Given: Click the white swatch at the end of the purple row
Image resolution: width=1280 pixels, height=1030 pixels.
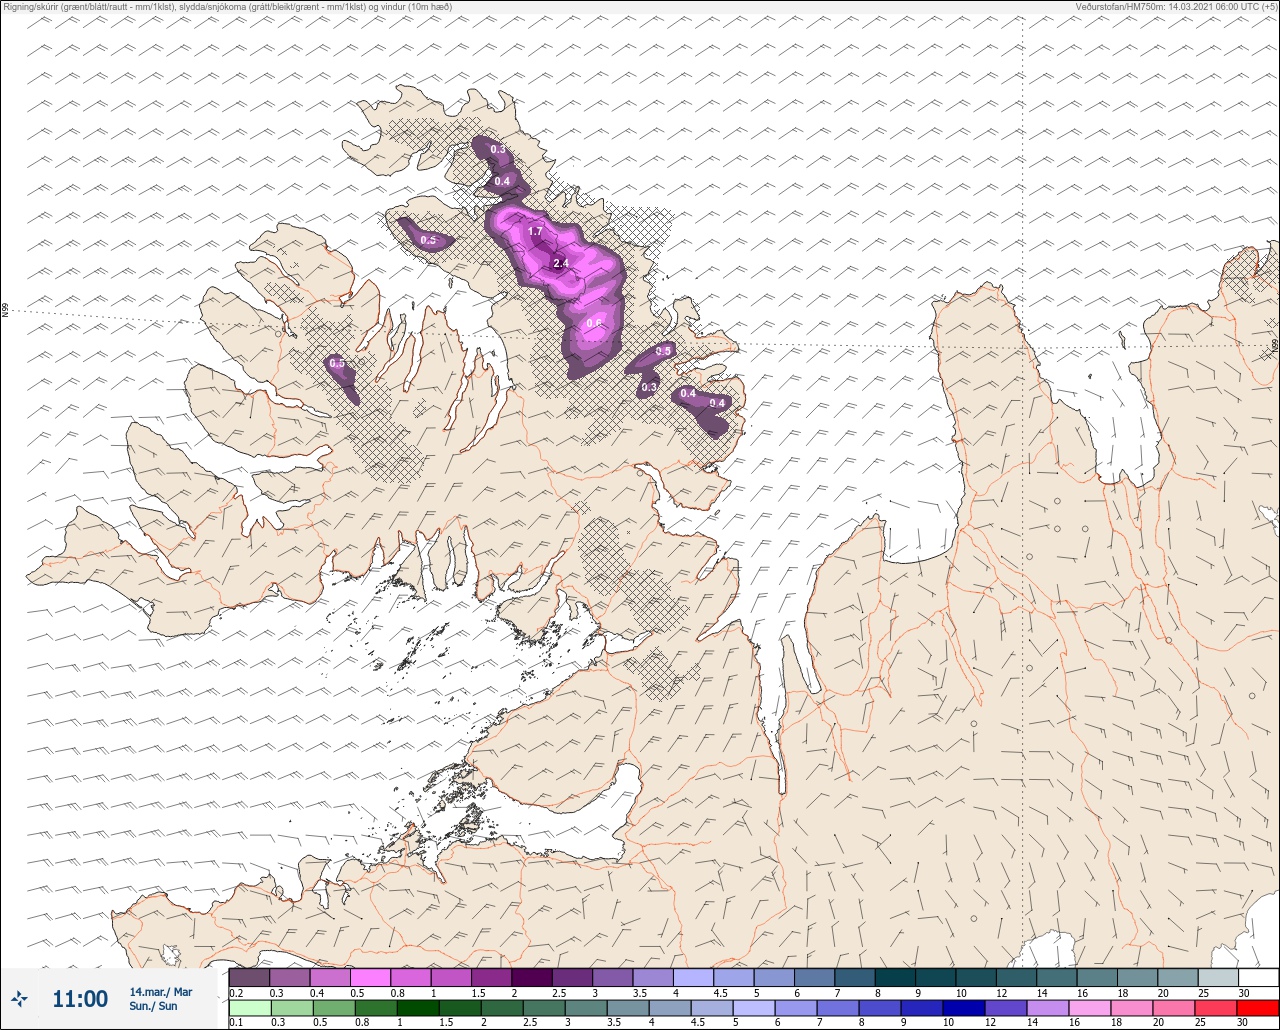Looking at the screenshot, I should [x=1258, y=977].
